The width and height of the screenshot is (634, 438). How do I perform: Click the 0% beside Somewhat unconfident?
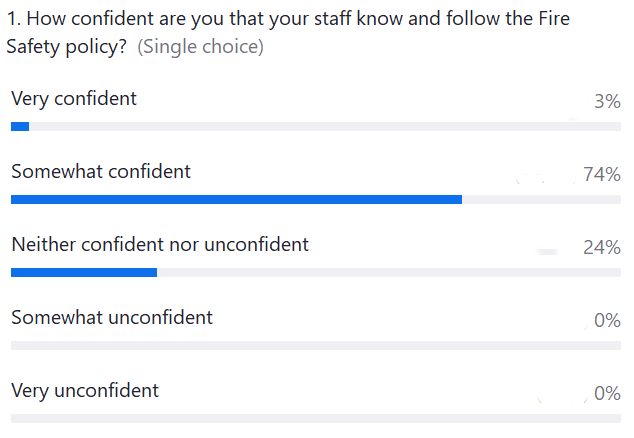coord(607,320)
